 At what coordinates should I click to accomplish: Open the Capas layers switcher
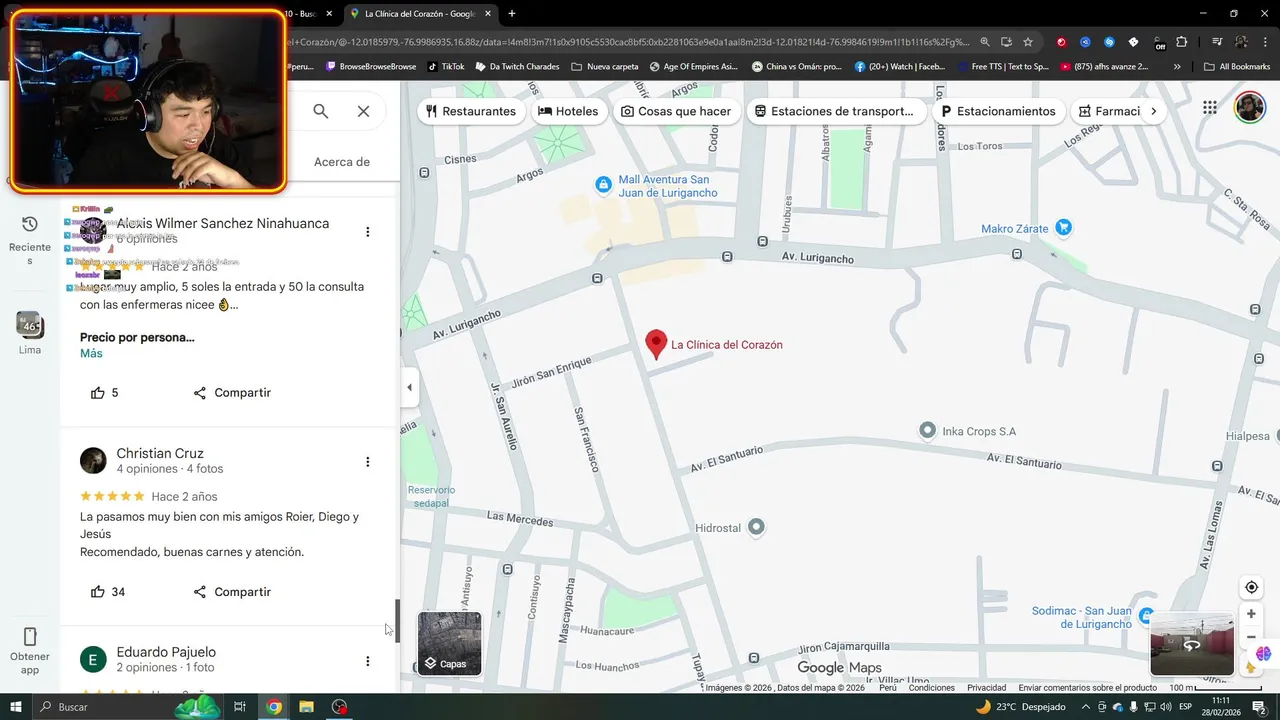(x=449, y=643)
